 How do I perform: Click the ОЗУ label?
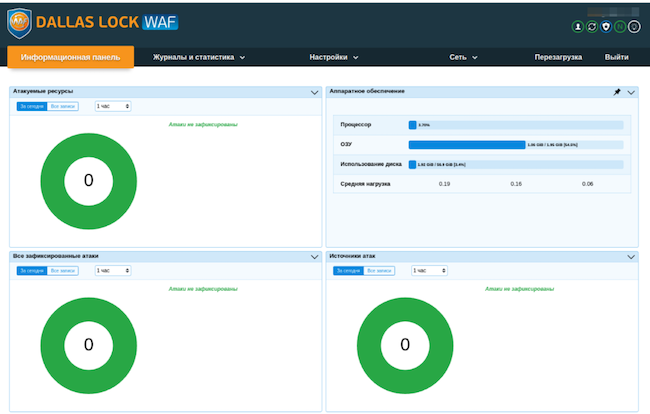(x=346, y=144)
